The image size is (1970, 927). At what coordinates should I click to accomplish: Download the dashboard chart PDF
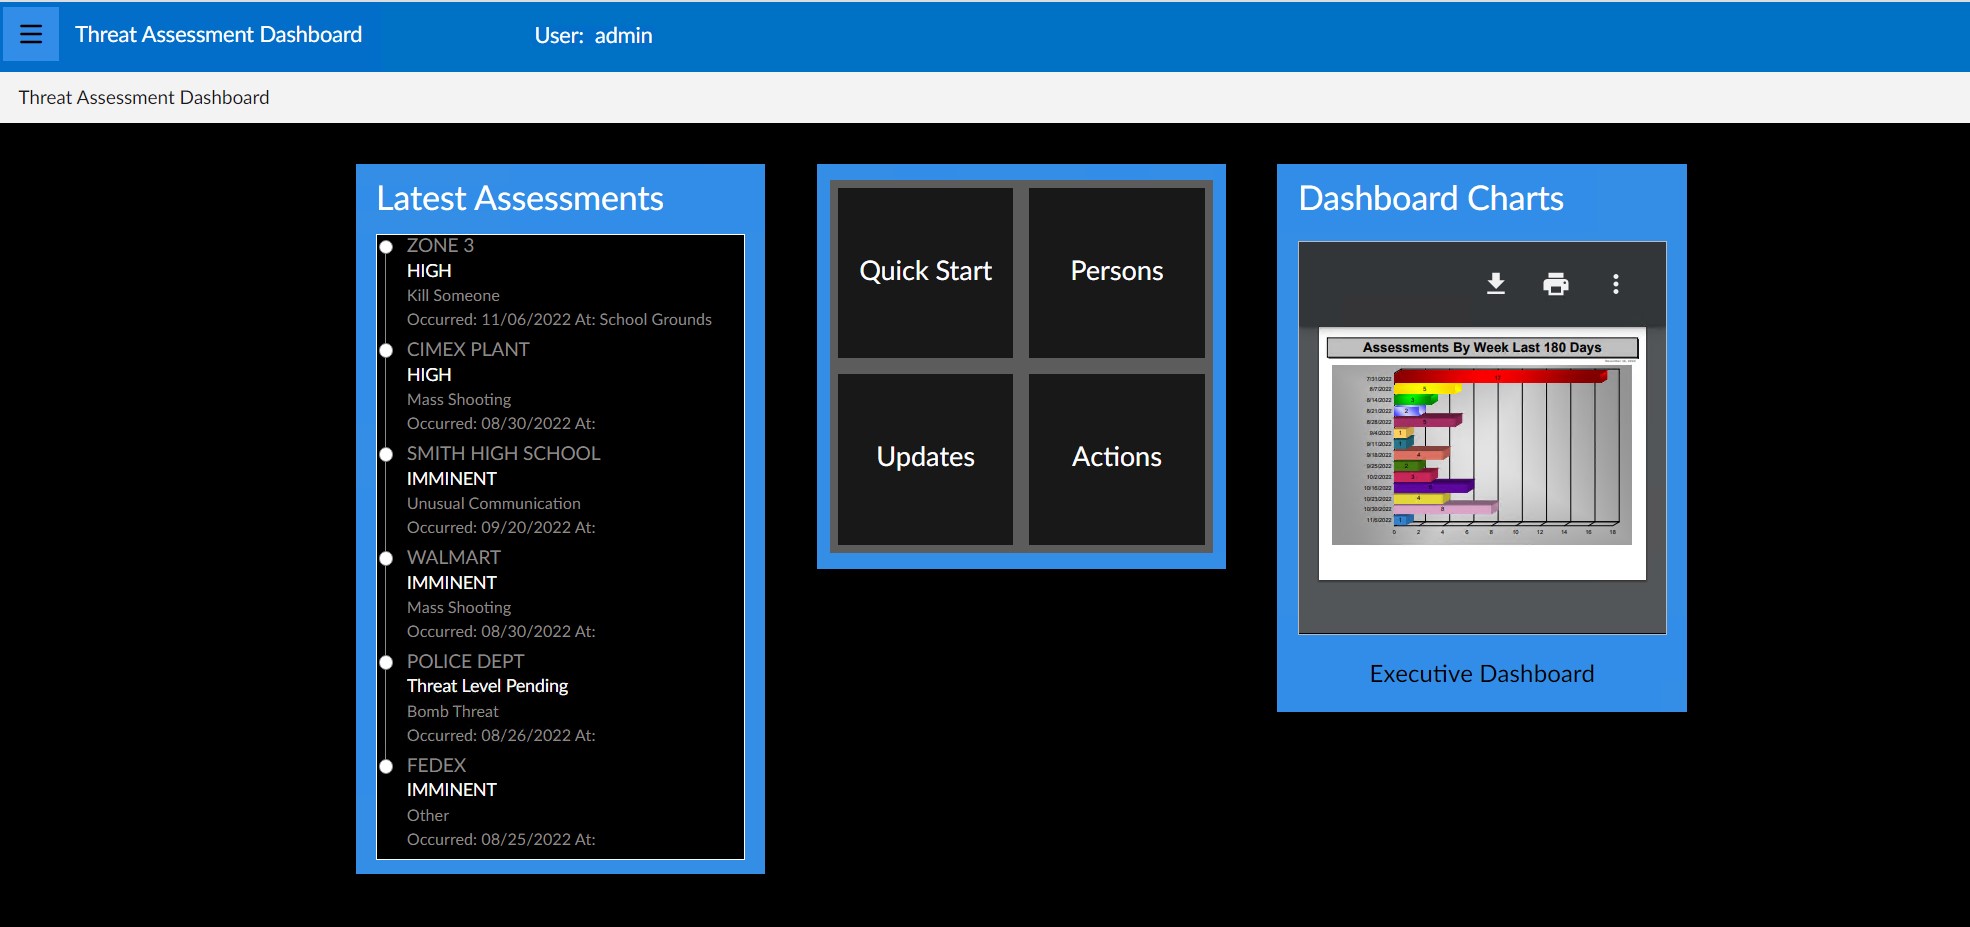pyautogui.click(x=1495, y=284)
